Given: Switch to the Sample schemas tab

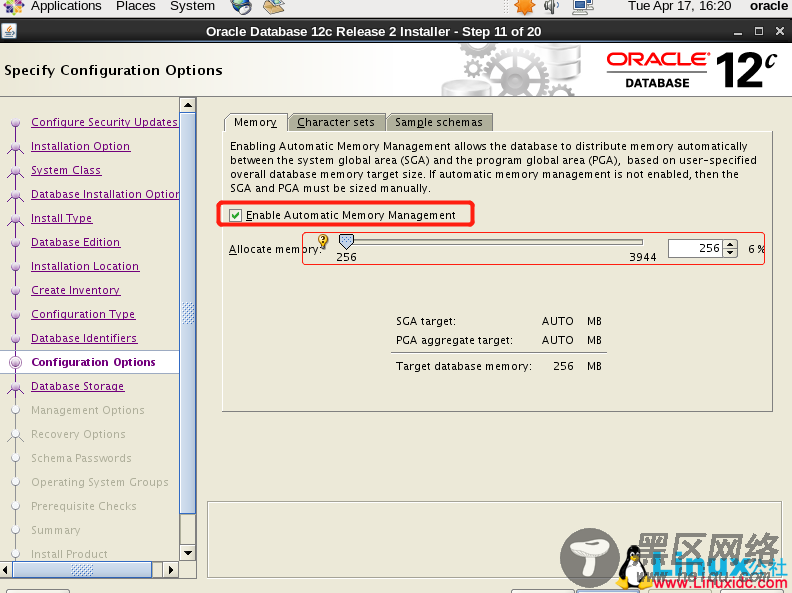Looking at the screenshot, I should pos(438,122).
